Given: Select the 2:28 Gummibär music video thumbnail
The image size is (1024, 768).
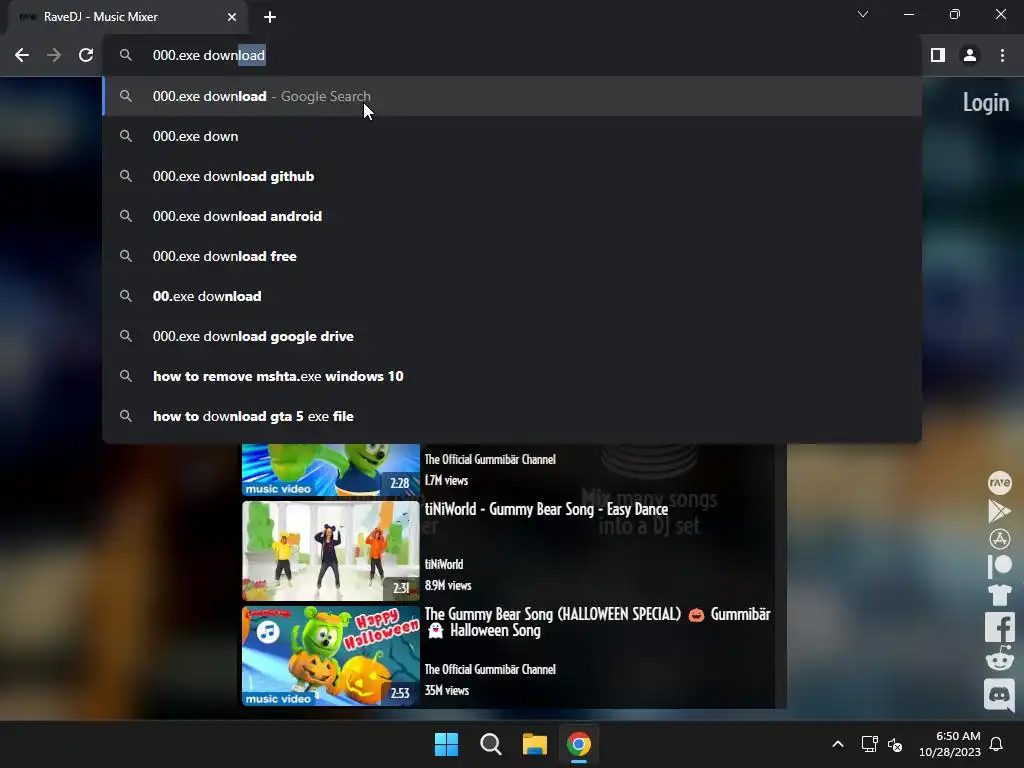Looking at the screenshot, I should tap(330, 470).
